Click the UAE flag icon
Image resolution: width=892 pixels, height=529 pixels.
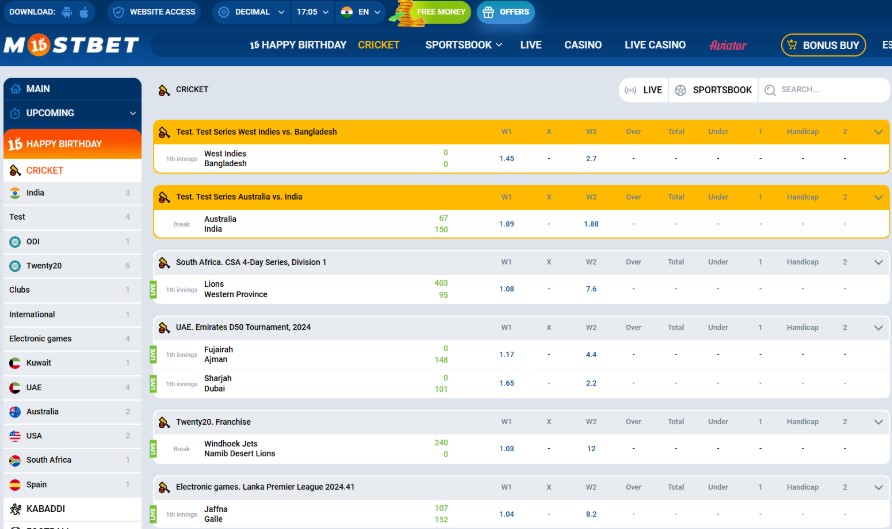15,387
